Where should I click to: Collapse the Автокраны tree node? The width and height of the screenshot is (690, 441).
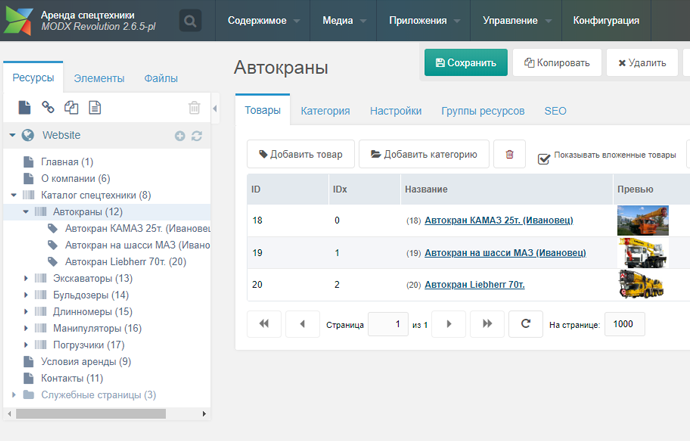pyautogui.click(x=26, y=212)
